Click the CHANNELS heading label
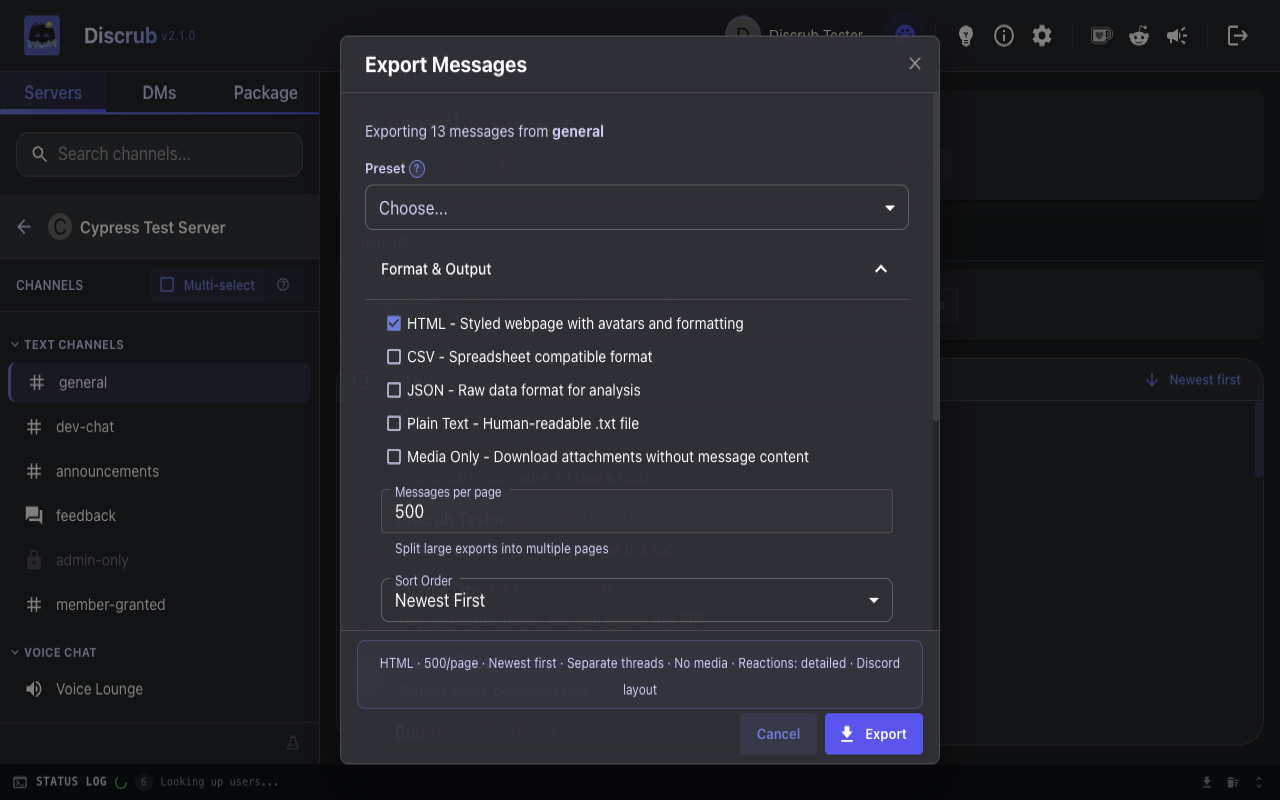This screenshot has height=800, width=1280. [50, 285]
